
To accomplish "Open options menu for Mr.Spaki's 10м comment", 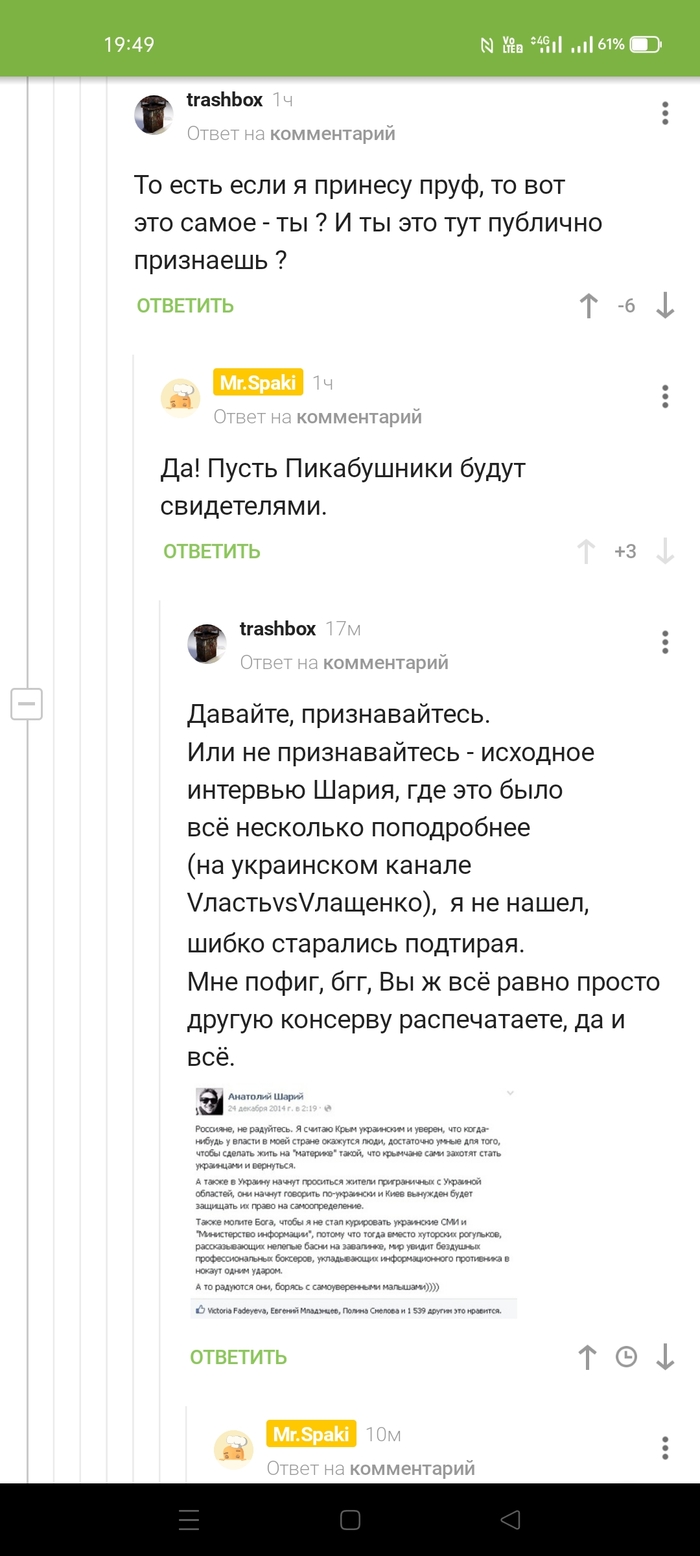I will coord(665,1447).
